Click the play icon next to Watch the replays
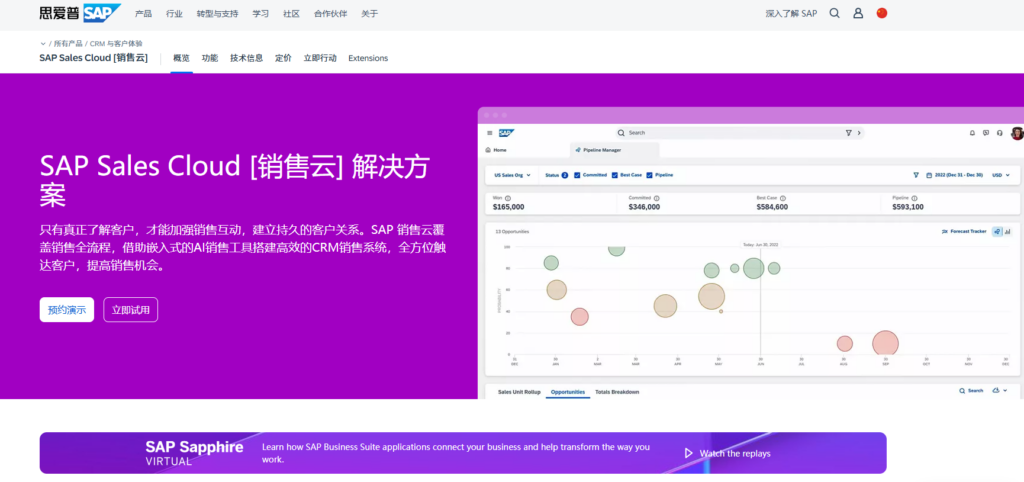This screenshot has height=482, width=1024. click(688, 453)
